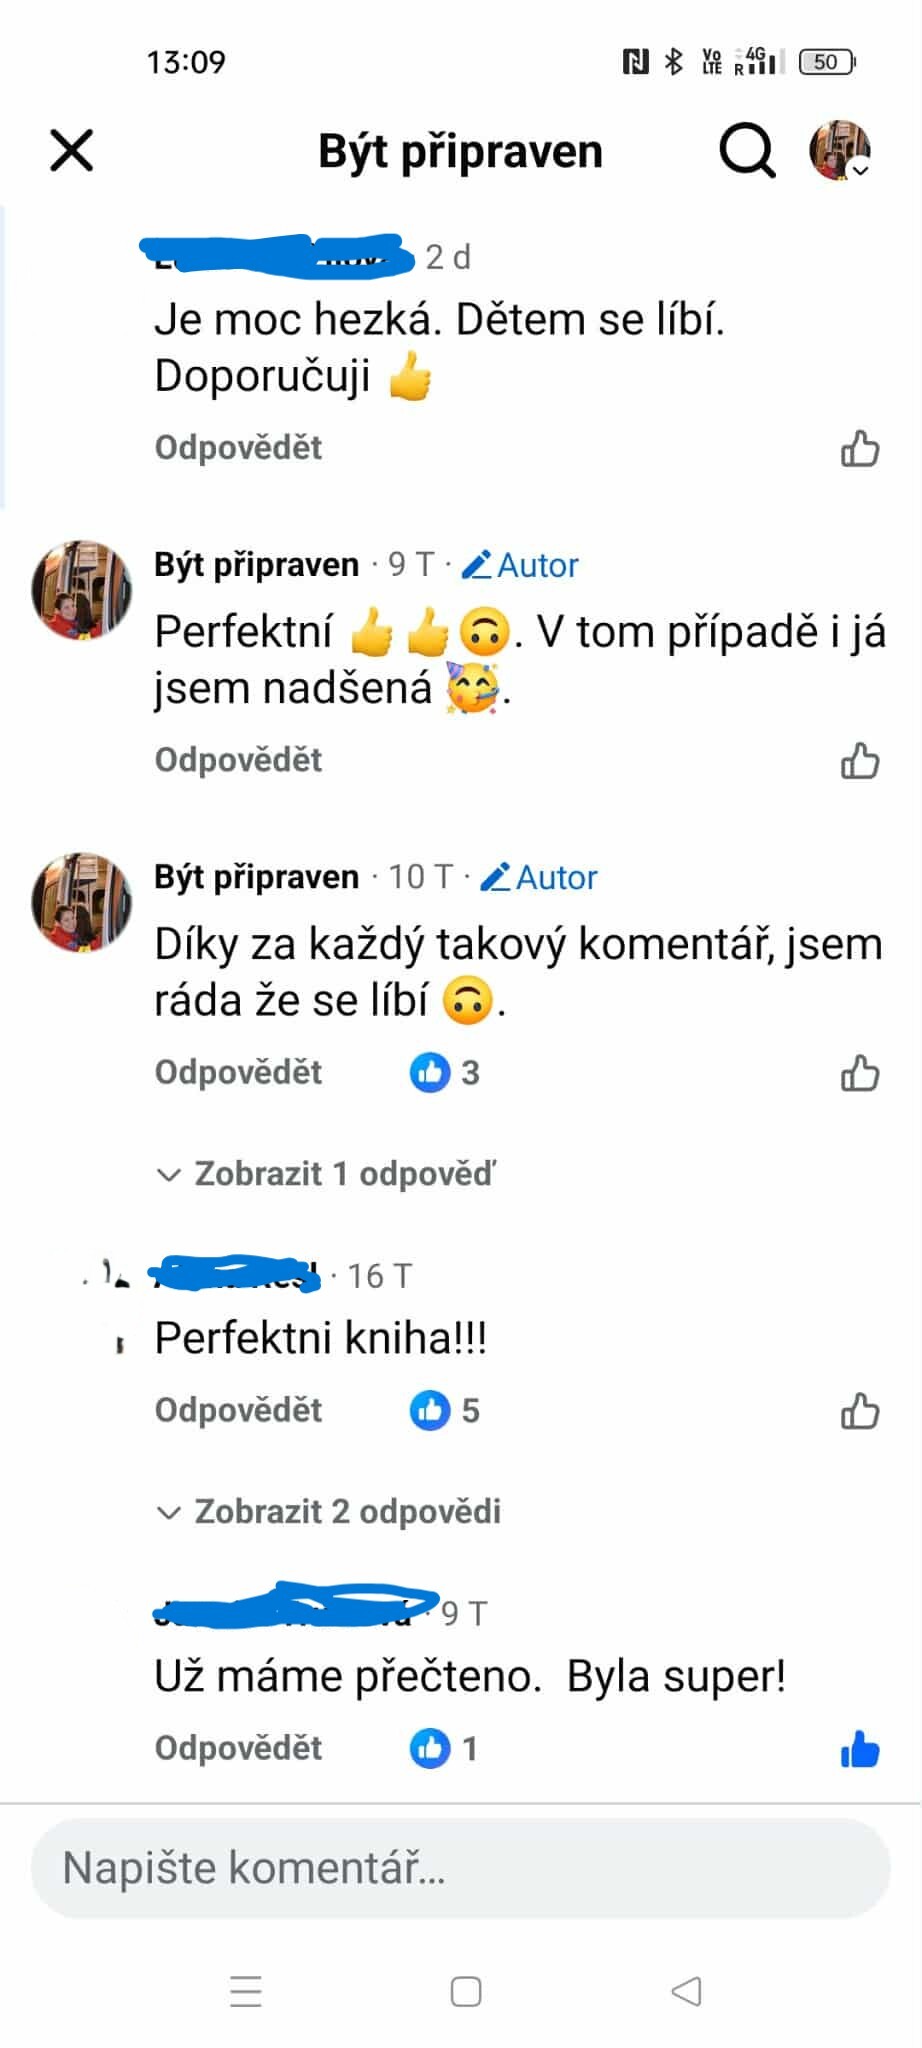Tap the search magnifier icon
Viewport: 922px width, 2048px height.
click(x=747, y=152)
